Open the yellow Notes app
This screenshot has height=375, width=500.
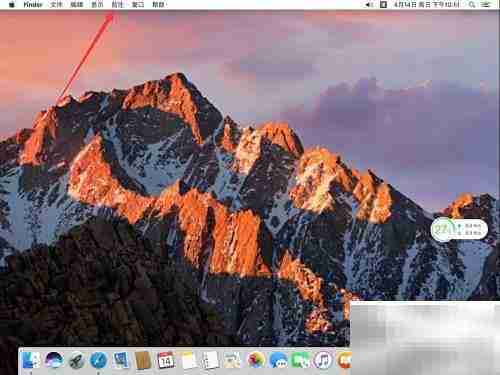click(188, 361)
